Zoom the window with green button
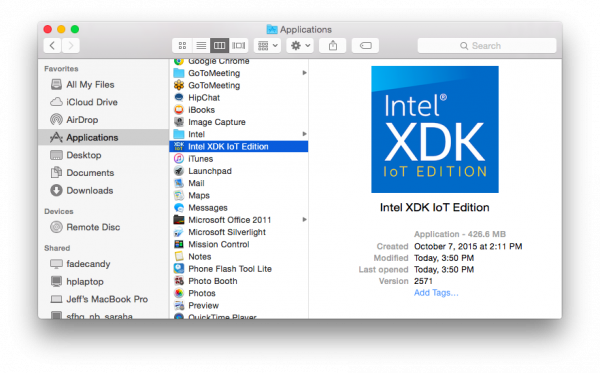Image resolution: width=600 pixels, height=373 pixels. pyautogui.click(x=75, y=29)
